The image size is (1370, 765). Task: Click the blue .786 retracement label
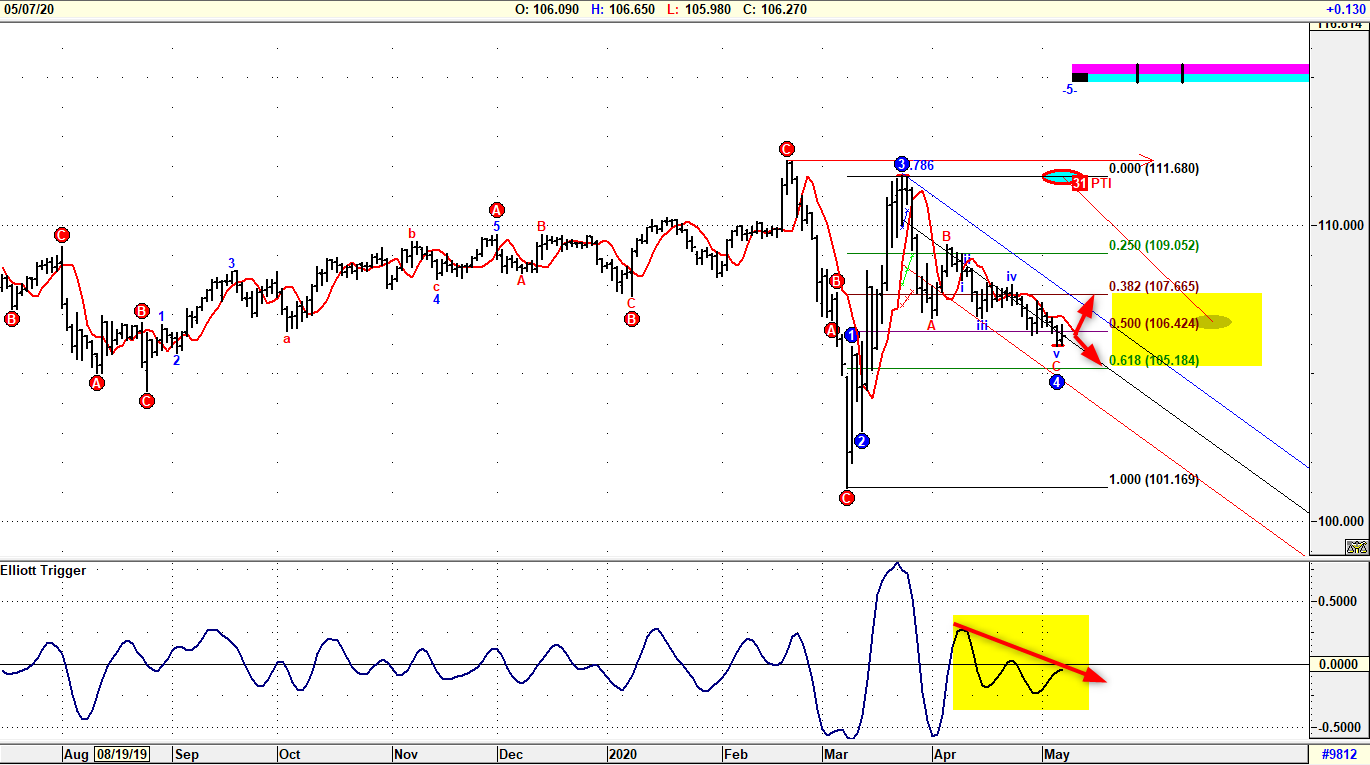click(x=921, y=165)
